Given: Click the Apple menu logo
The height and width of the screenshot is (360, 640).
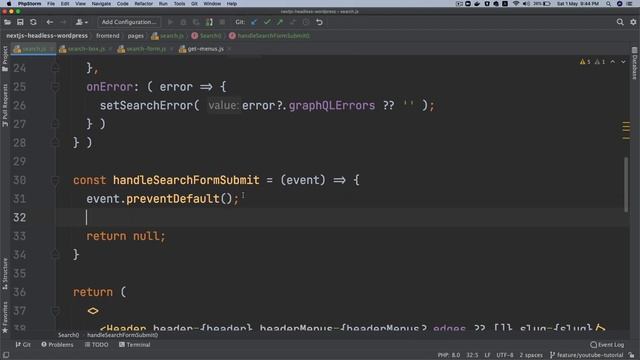Looking at the screenshot, I should (9, 4).
